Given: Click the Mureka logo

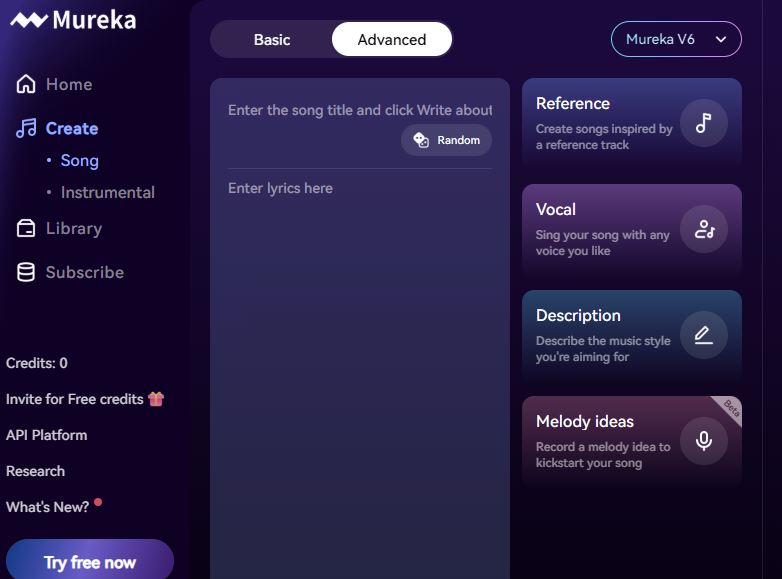Looking at the screenshot, I should coord(73,19).
